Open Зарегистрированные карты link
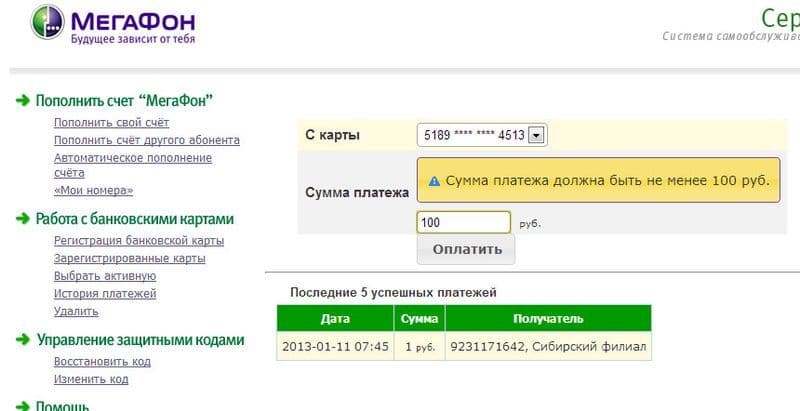 coord(130,259)
